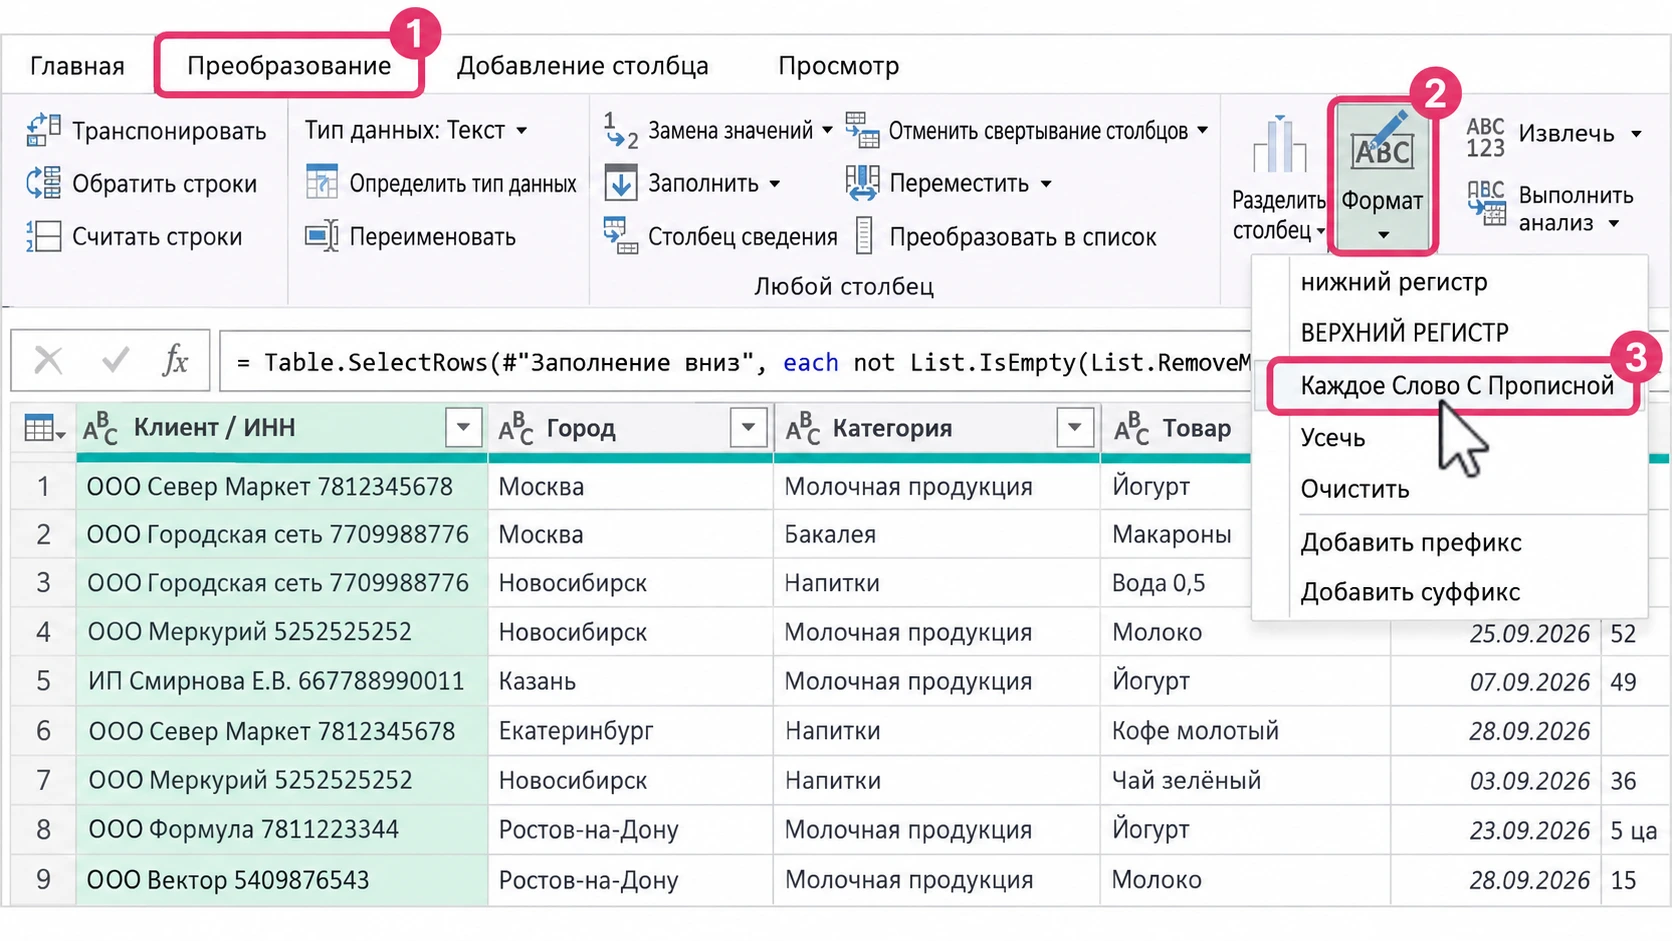Click the formula bar cancel X icon
Viewport: 1672px width, 941px height.
pyautogui.click(x=48, y=360)
